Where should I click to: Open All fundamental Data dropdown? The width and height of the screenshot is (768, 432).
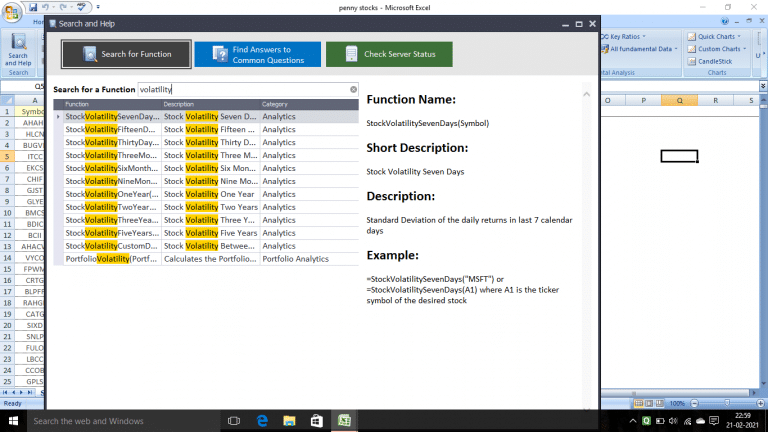pyautogui.click(x=640, y=49)
